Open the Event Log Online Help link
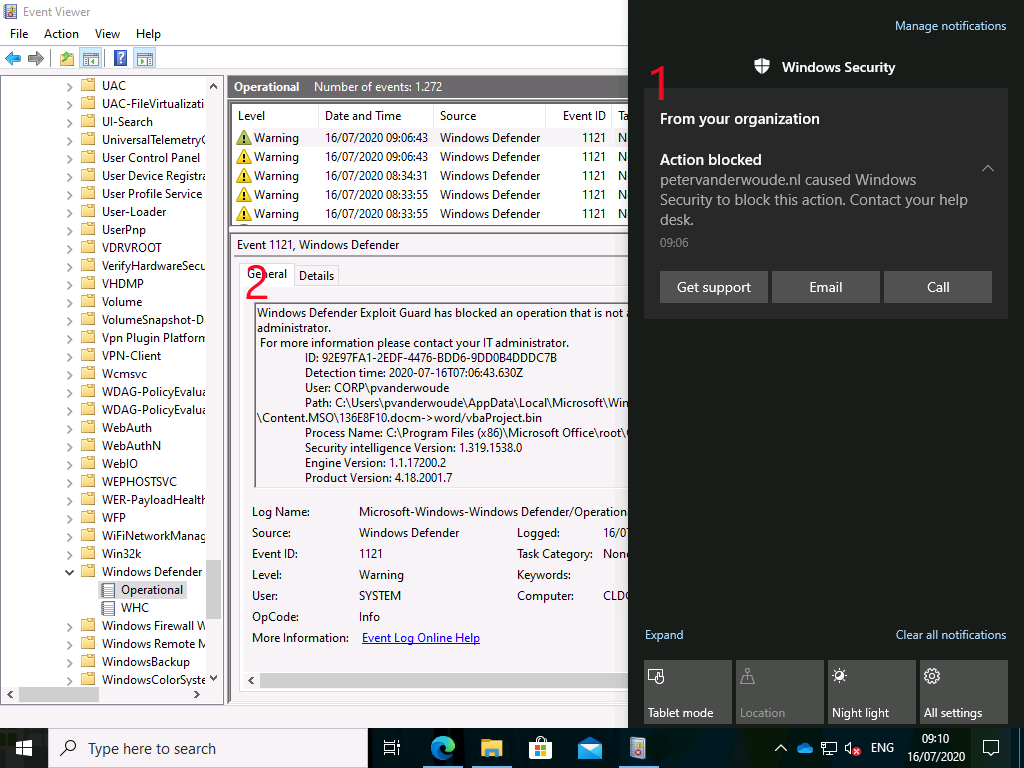Screen dimensions: 1024x768 [x=420, y=638]
